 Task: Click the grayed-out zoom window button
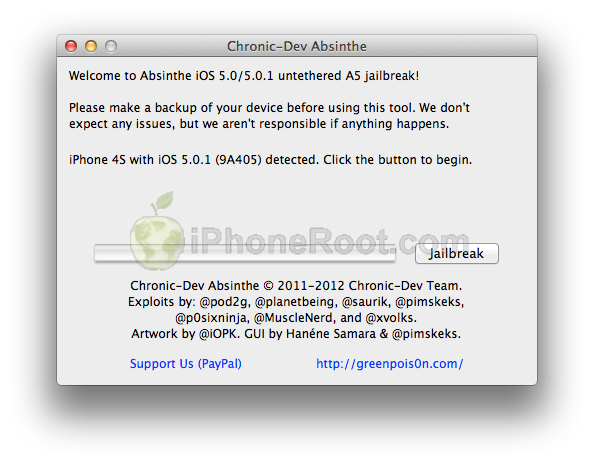111,46
